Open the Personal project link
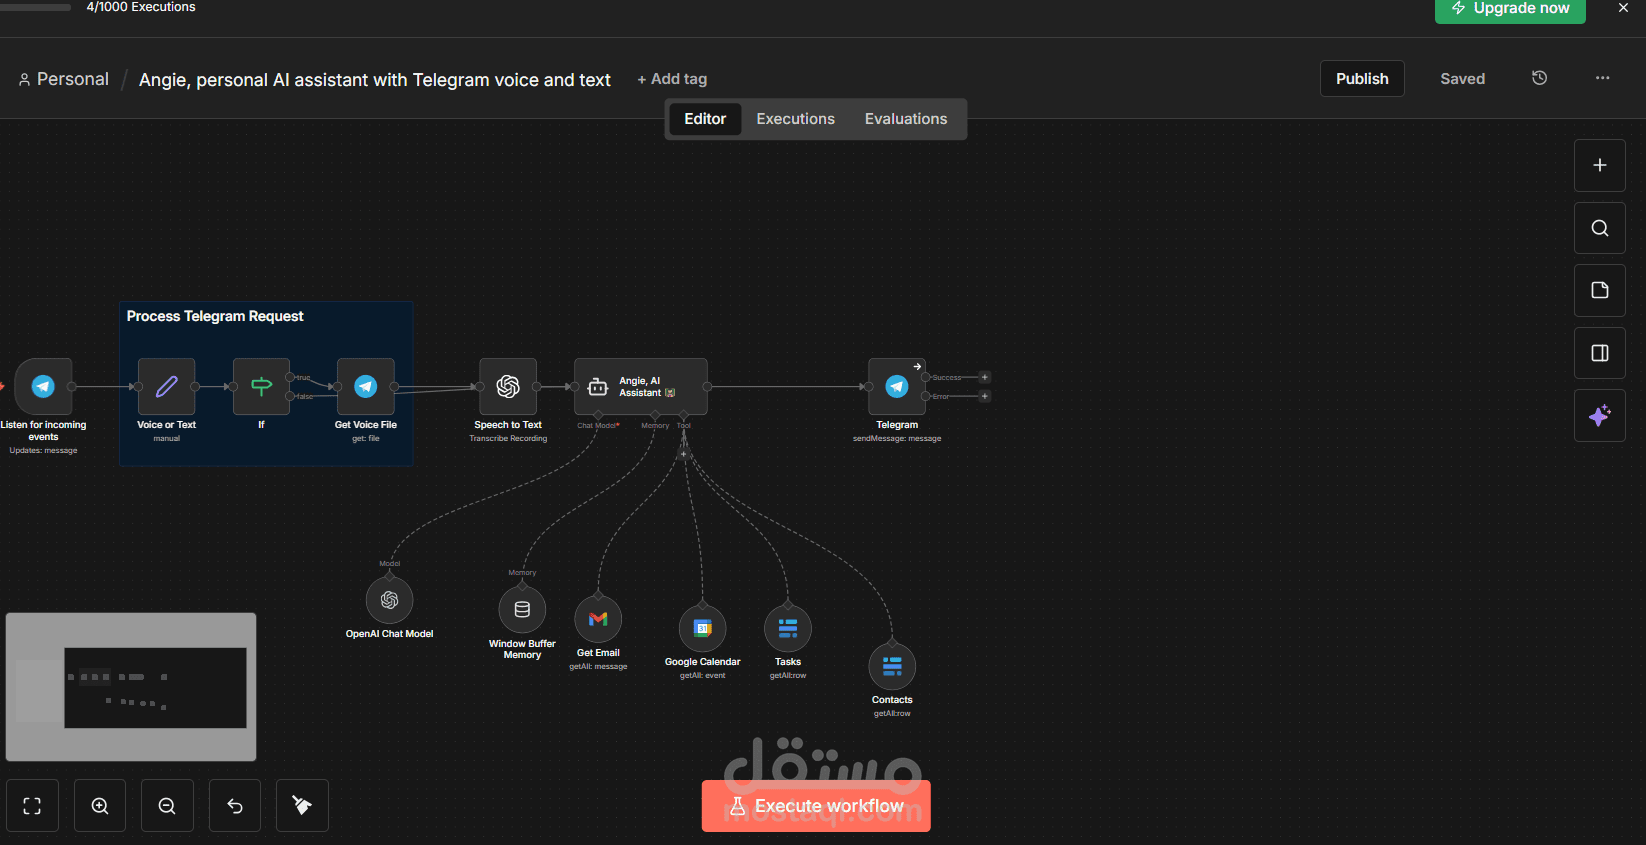1646x845 pixels. 63,79
